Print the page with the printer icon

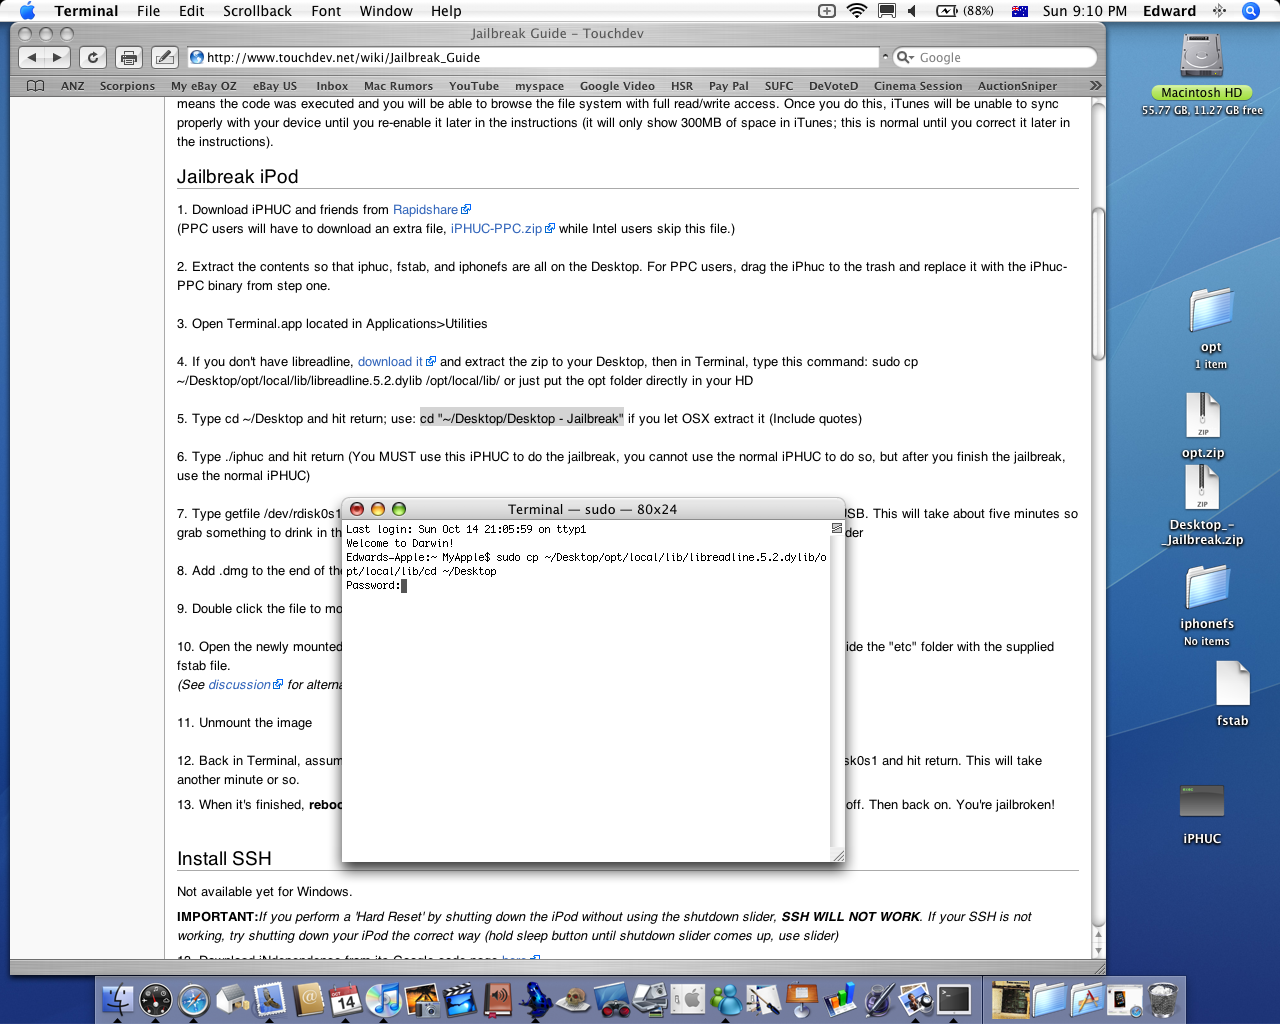(x=129, y=58)
